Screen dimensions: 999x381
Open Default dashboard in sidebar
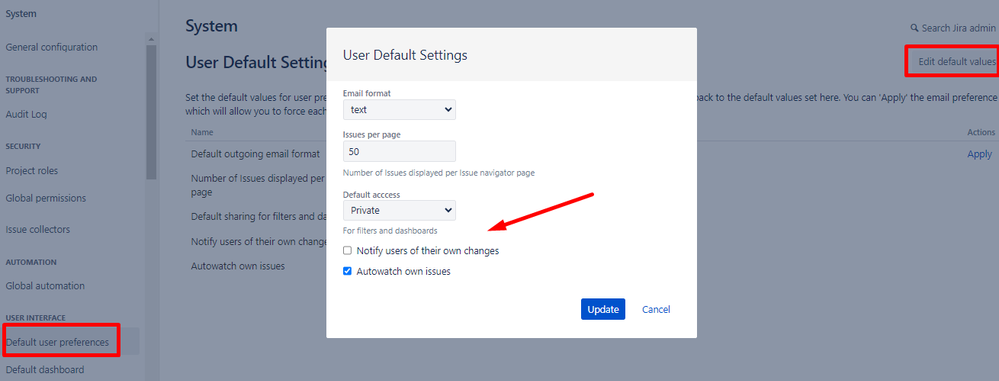[45, 370]
